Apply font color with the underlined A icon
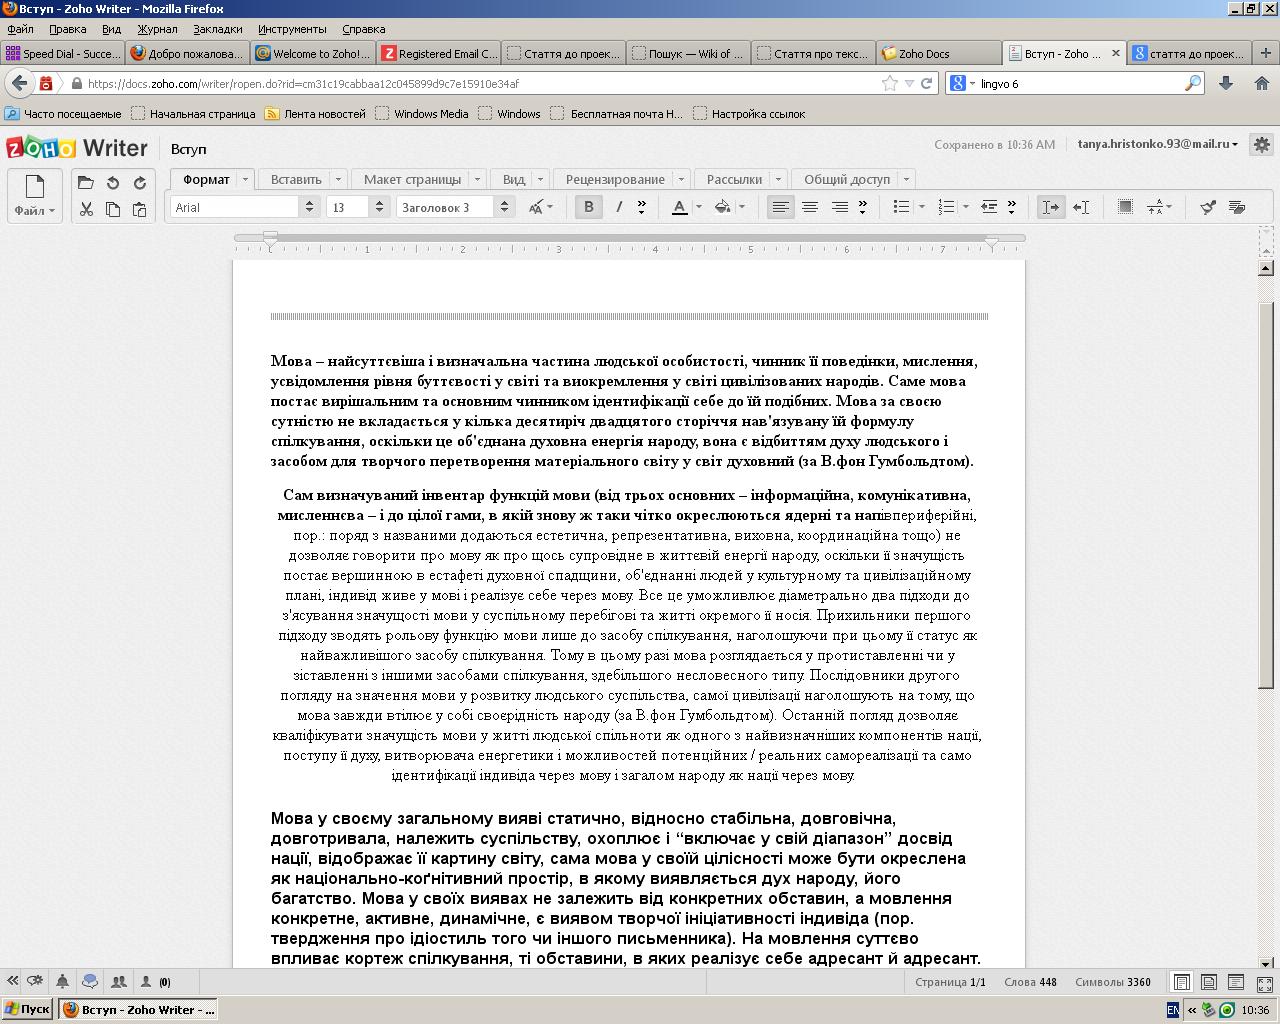1280x1024 pixels. [x=679, y=207]
